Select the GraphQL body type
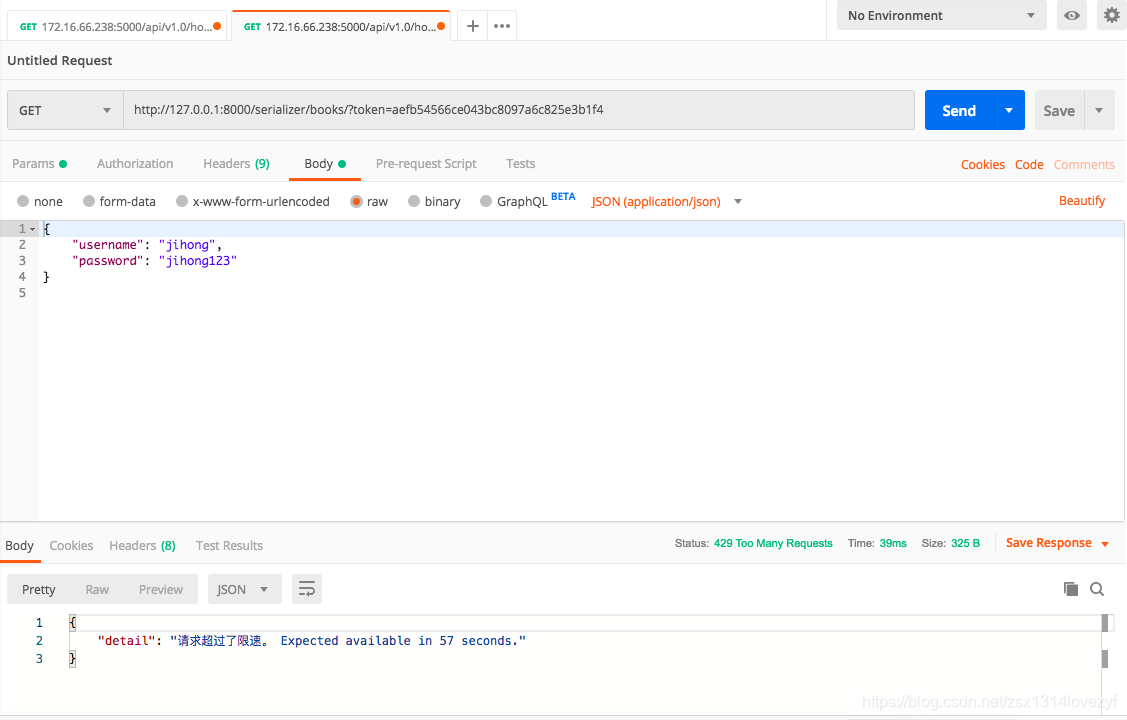Image resolution: width=1127 pixels, height=720 pixels. (486, 201)
